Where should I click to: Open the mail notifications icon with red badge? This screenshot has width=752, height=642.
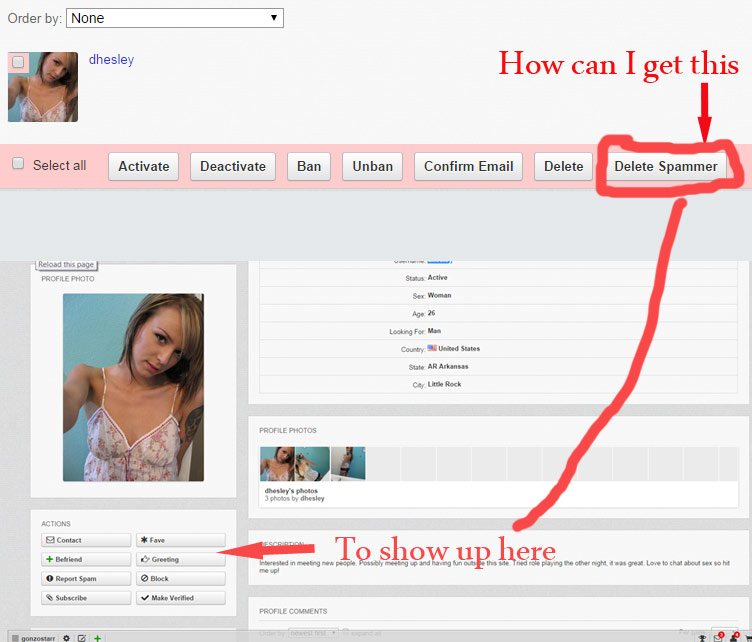[x=717, y=637]
